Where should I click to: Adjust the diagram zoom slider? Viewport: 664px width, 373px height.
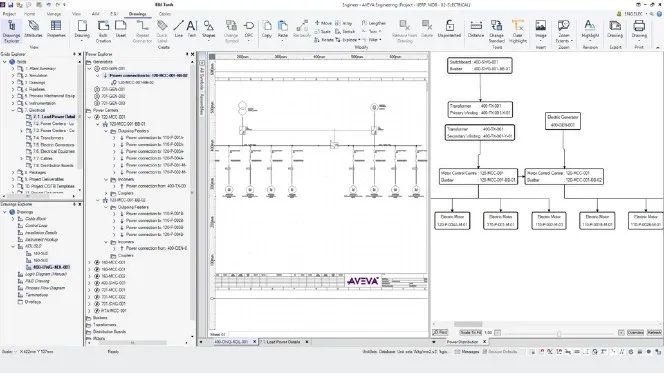pos(559,333)
